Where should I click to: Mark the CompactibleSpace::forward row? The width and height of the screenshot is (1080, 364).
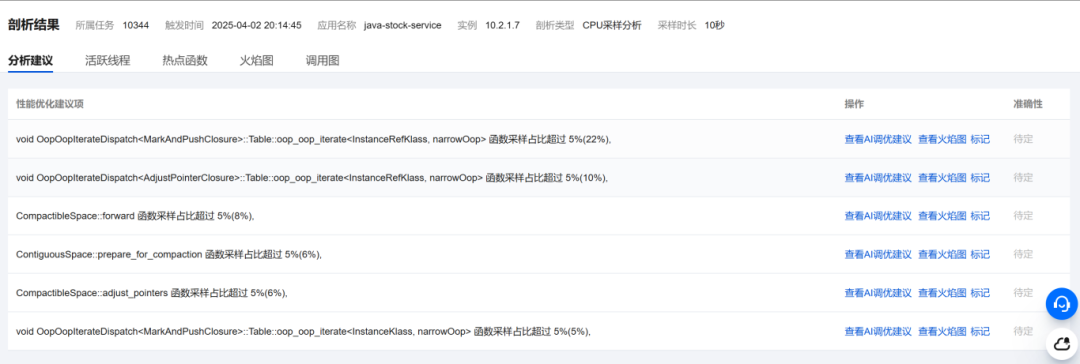click(980, 216)
